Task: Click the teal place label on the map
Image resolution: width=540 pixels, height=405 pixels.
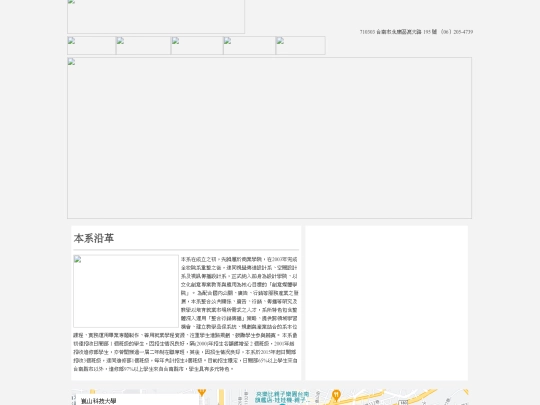Action: click(282, 397)
